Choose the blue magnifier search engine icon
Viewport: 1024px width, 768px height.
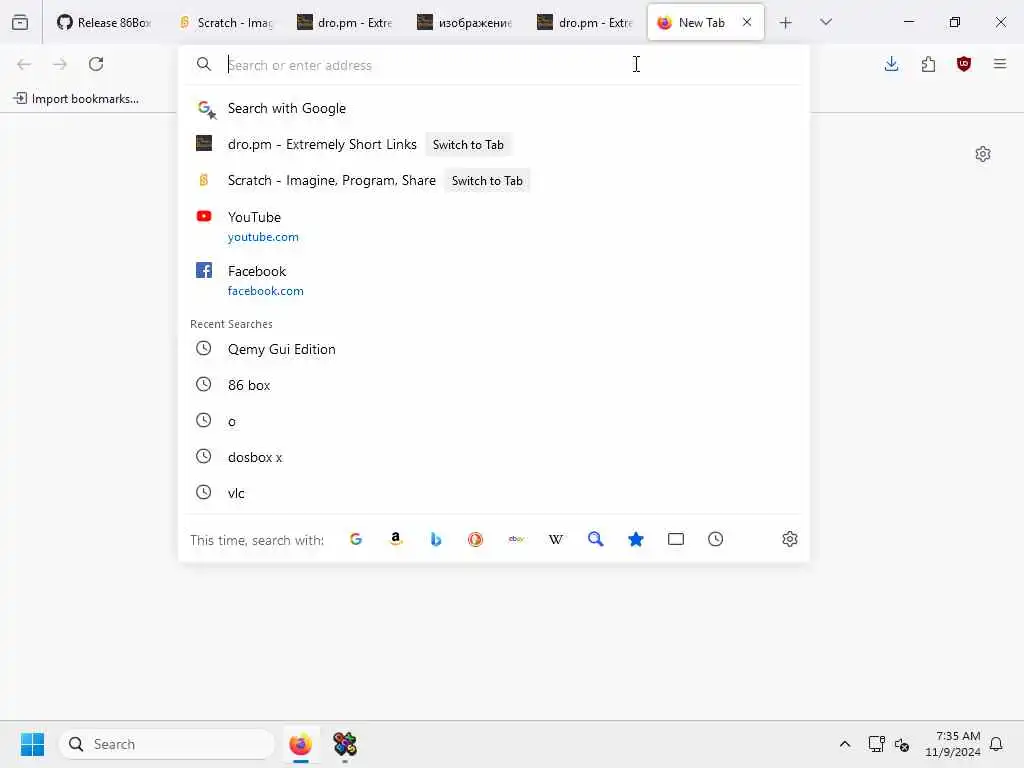click(x=596, y=539)
